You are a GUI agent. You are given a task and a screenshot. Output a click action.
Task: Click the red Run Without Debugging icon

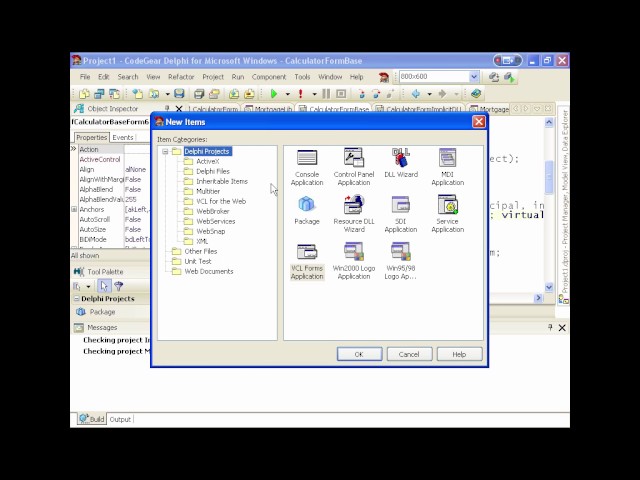tap(301, 94)
